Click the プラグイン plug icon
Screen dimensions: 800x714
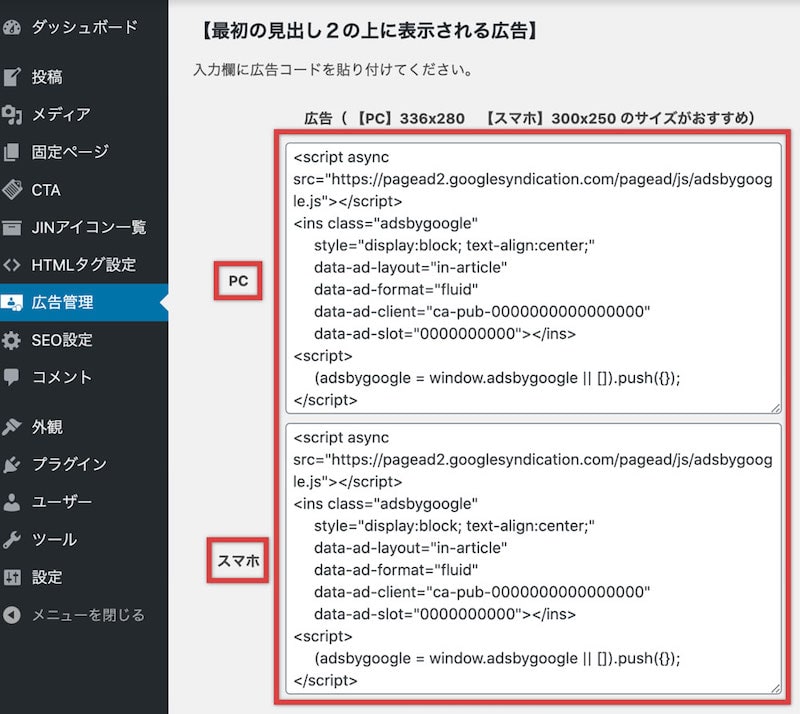[x=11, y=464]
